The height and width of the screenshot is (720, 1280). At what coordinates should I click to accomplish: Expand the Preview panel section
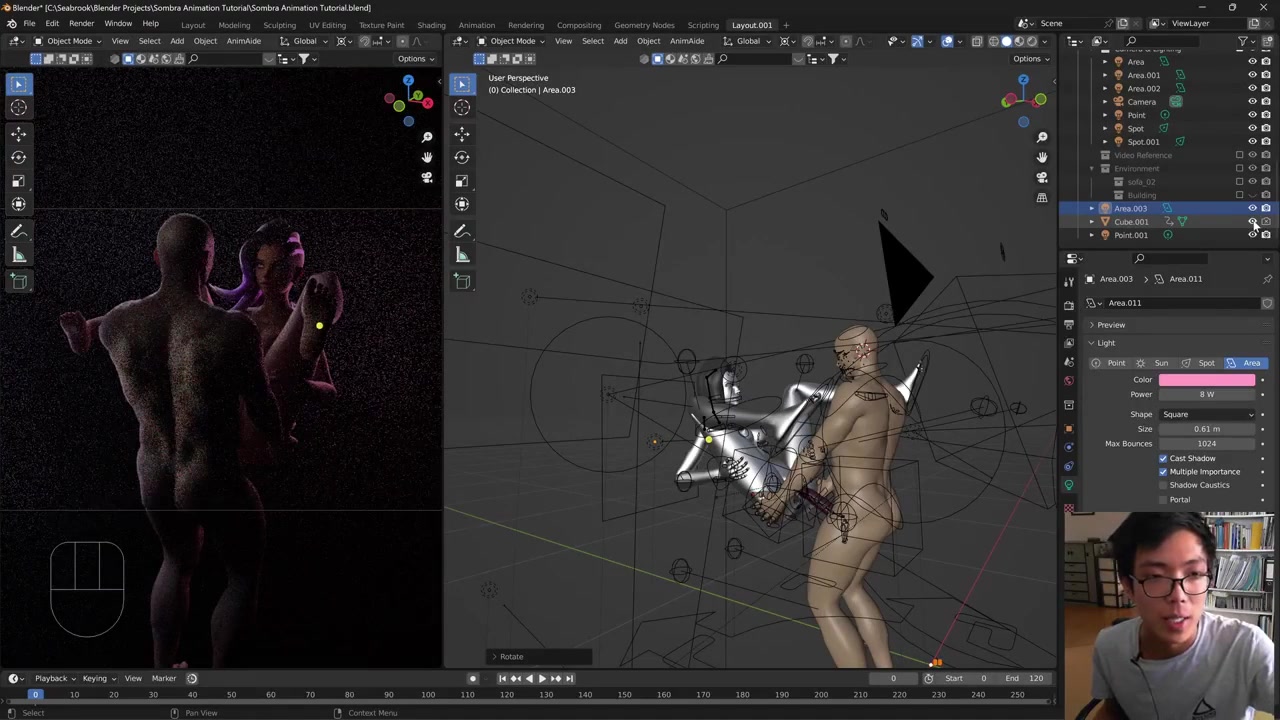[1110, 325]
